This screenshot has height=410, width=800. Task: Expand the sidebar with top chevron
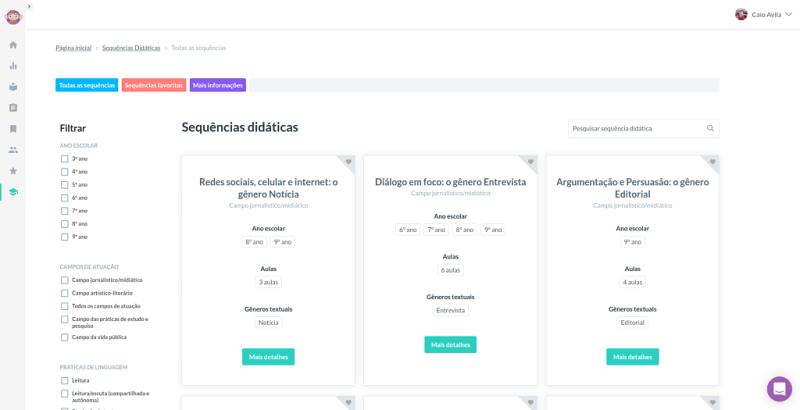(x=29, y=6)
